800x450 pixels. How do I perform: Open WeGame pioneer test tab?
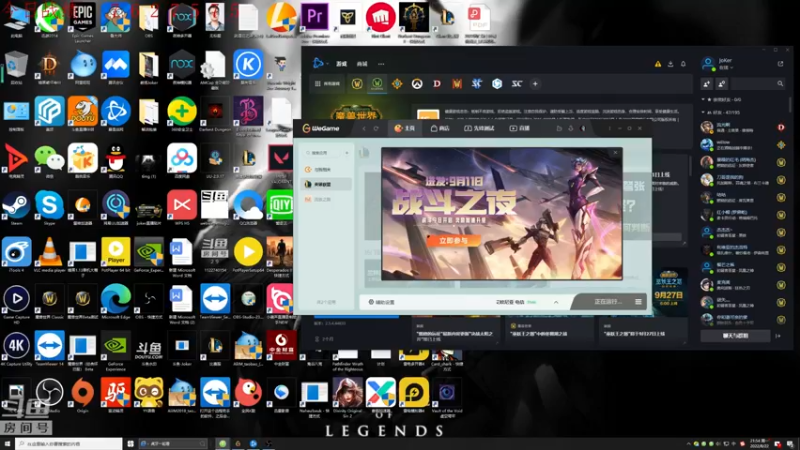coord(479,129)
